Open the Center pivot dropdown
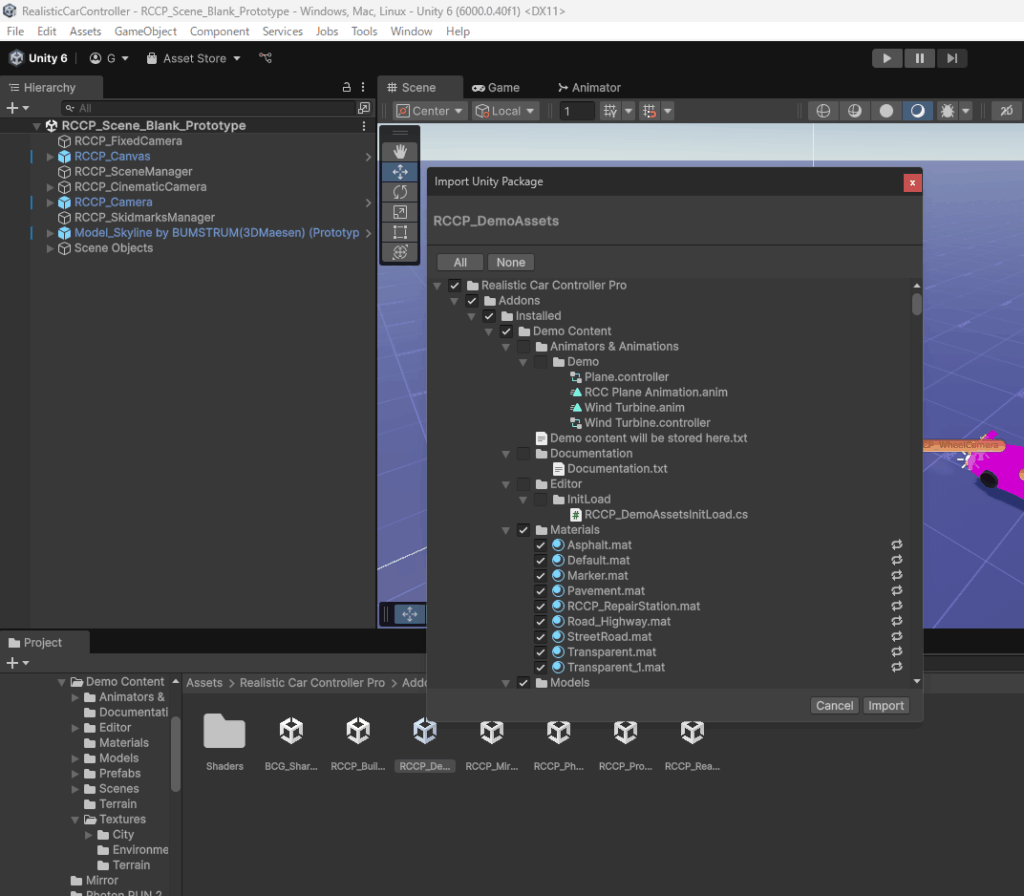This screenshot has height=896, width=1024. click(x=430, y=111)
